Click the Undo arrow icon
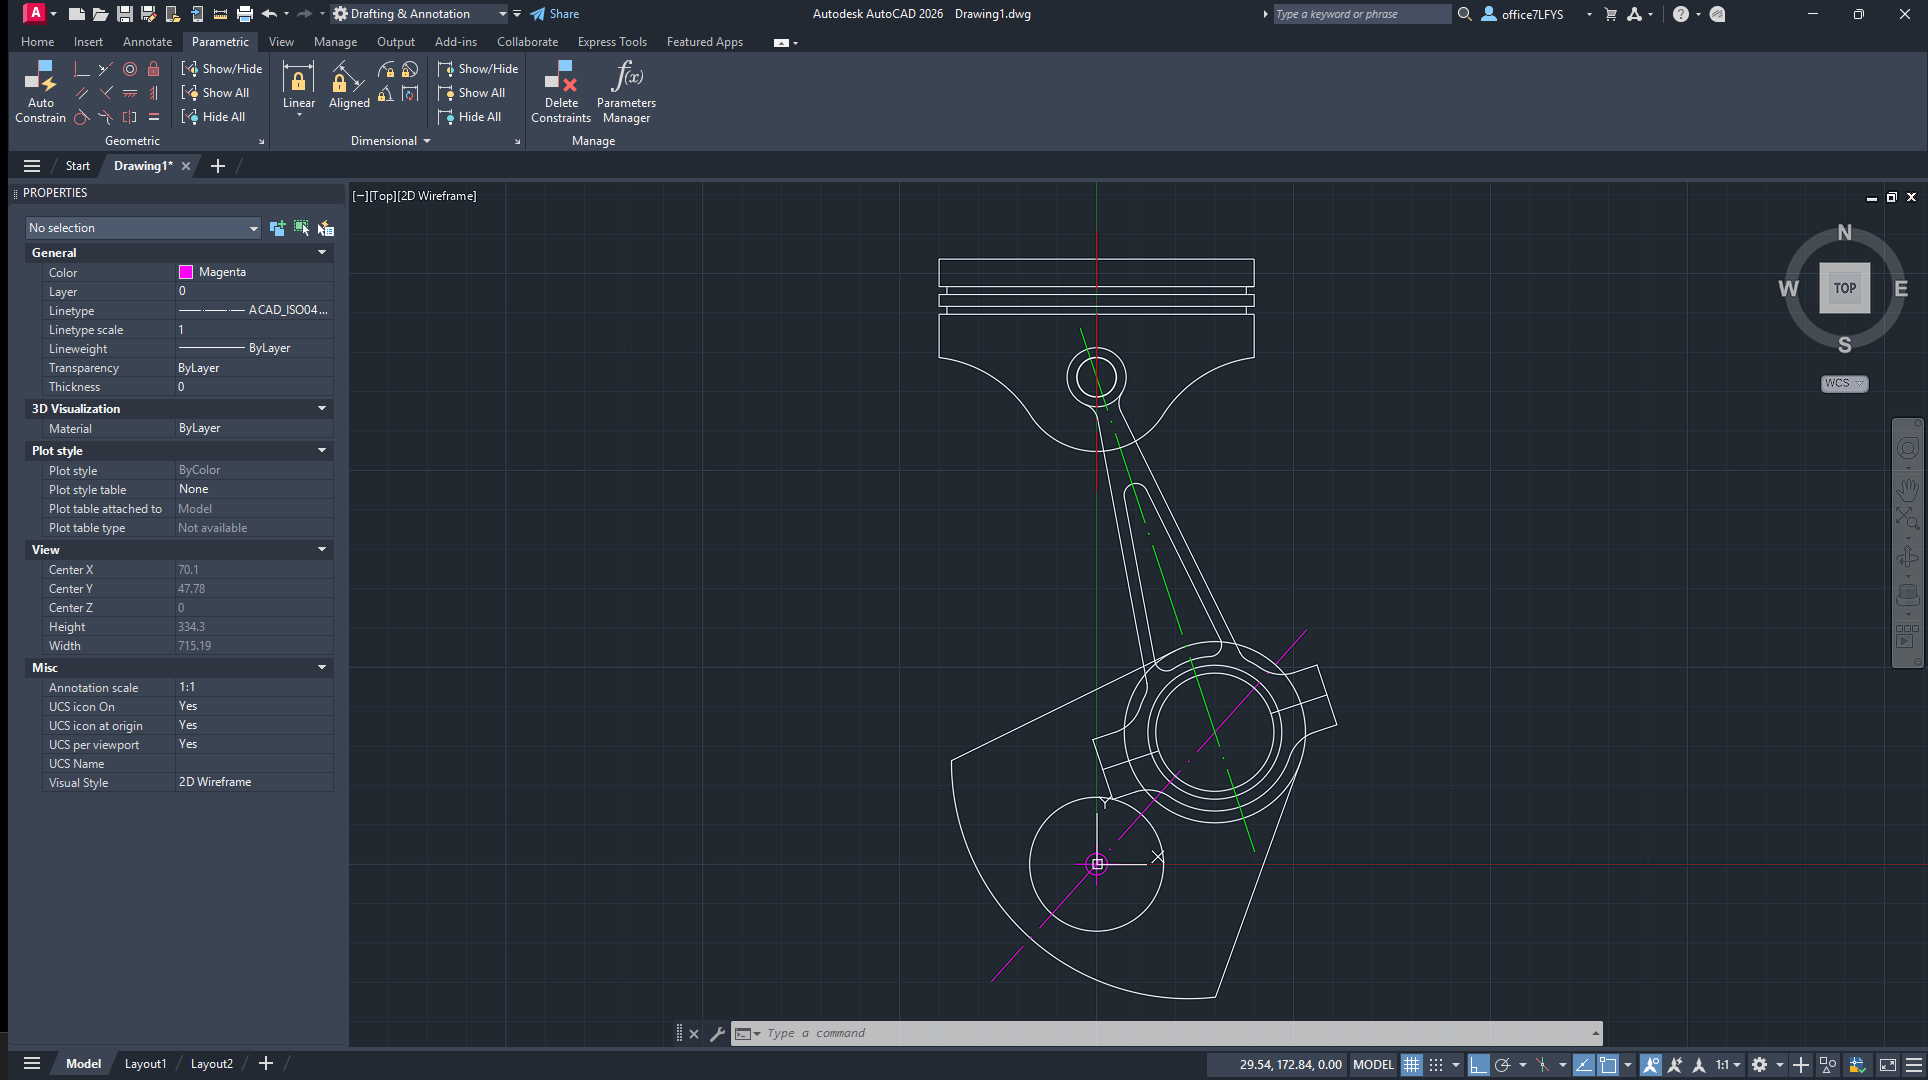Screen dimensions: 1928x1080 pos(268,14)
